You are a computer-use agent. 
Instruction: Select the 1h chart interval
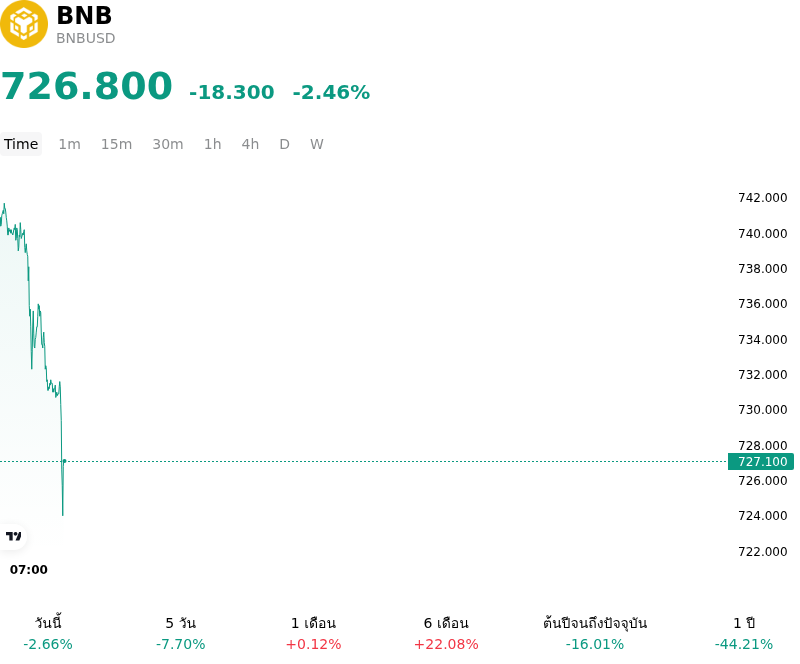213,144
